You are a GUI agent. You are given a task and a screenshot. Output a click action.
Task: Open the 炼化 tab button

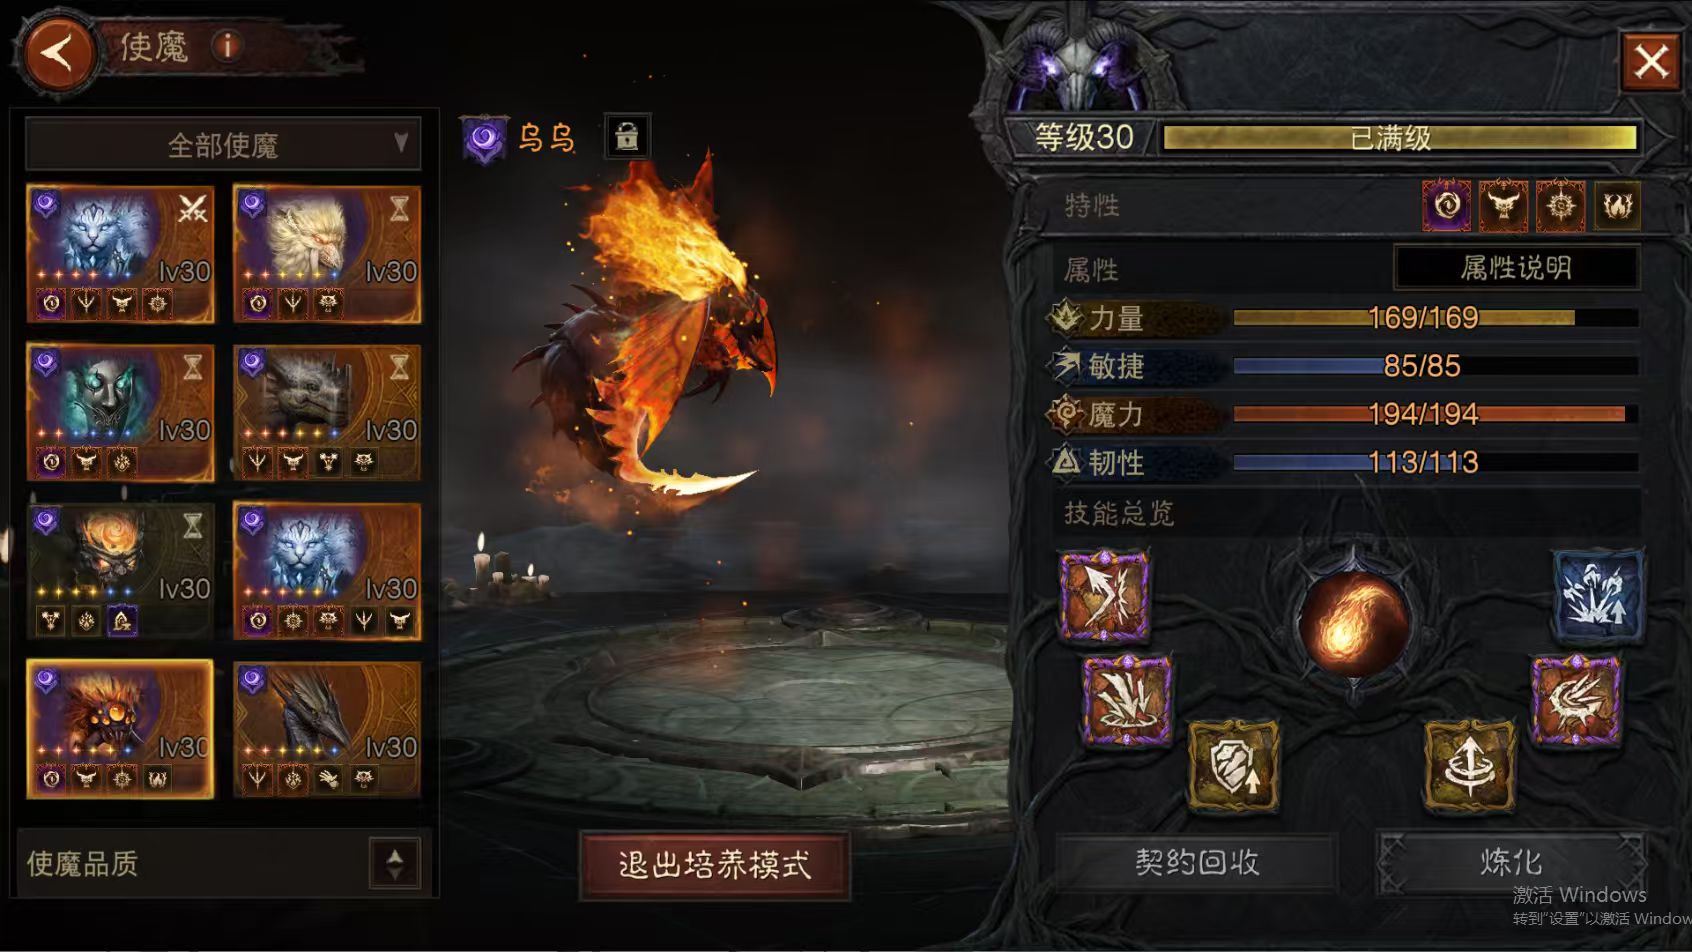click(1510, 862)
